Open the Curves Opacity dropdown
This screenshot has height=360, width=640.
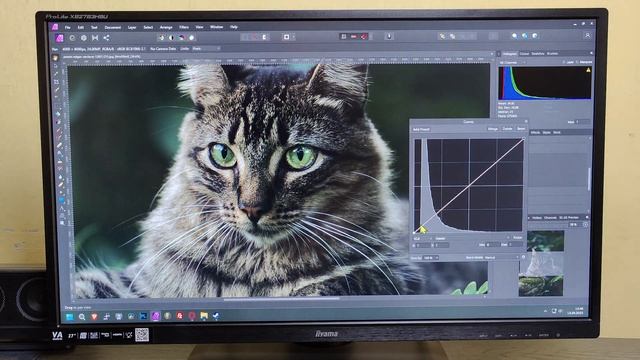click(x=431, y=258)
